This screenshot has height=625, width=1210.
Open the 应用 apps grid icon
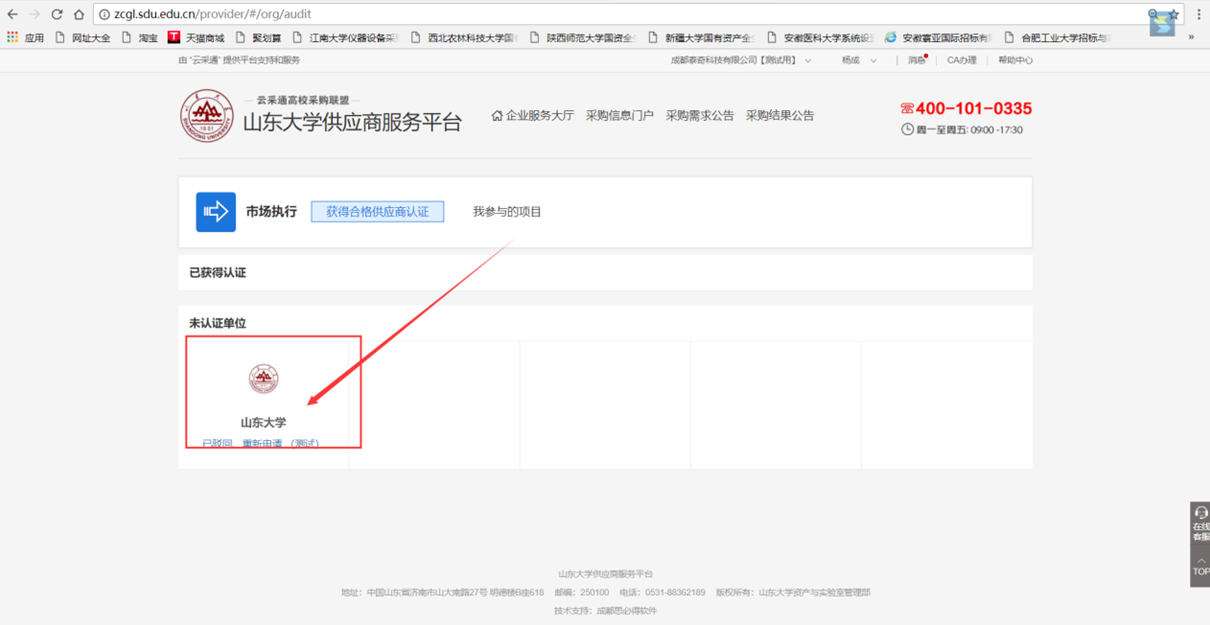(13, 37)
